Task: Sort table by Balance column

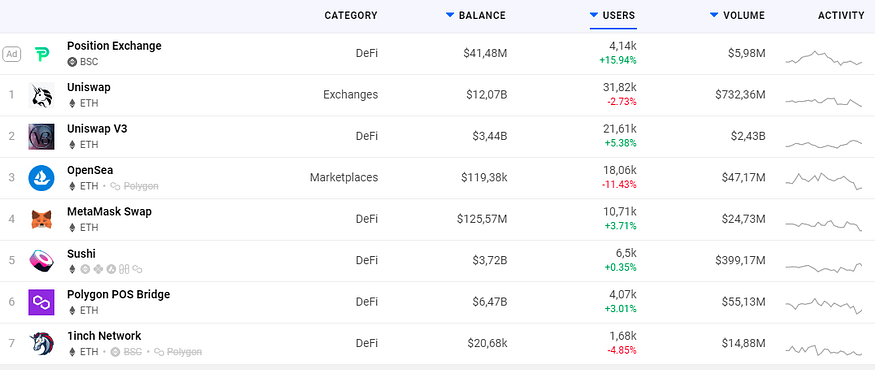Action: pyautogui.click(x=476, y=16)
